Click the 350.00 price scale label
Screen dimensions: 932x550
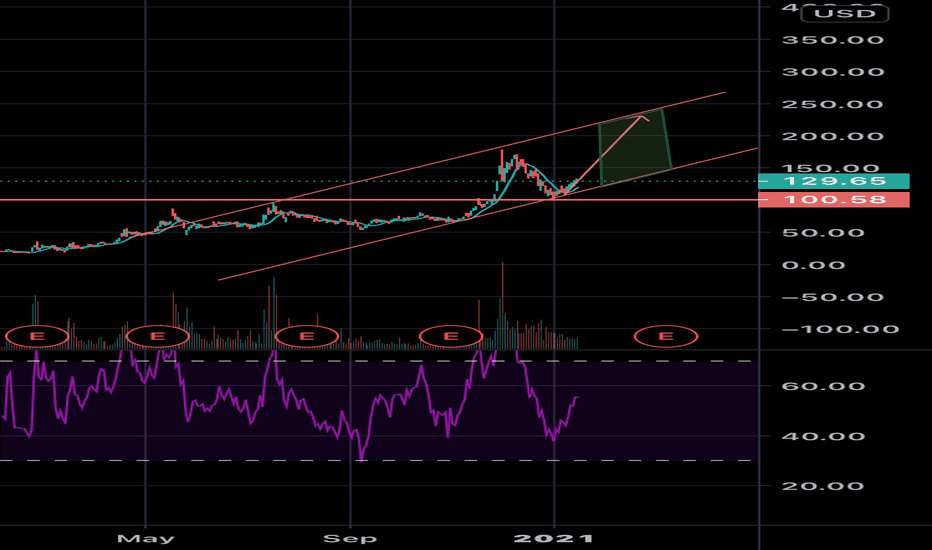(x=833, y=40)
